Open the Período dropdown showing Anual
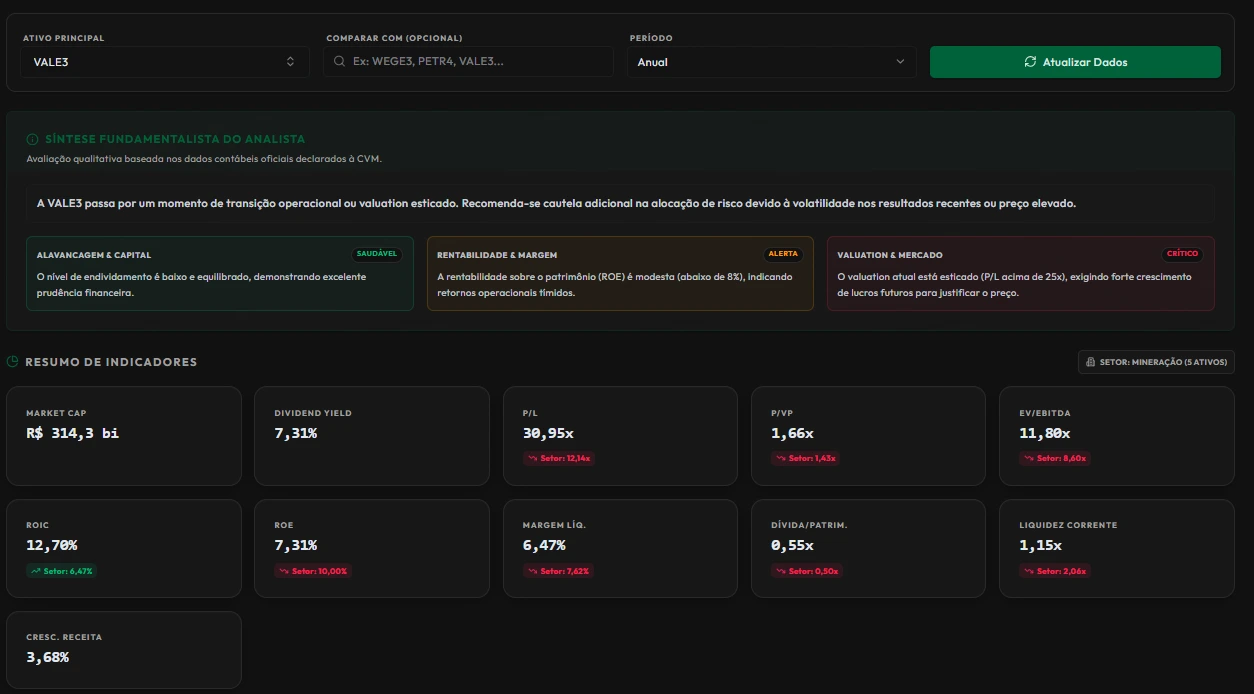The height and width of the screenshot is (694, 1254). [772, 62]
